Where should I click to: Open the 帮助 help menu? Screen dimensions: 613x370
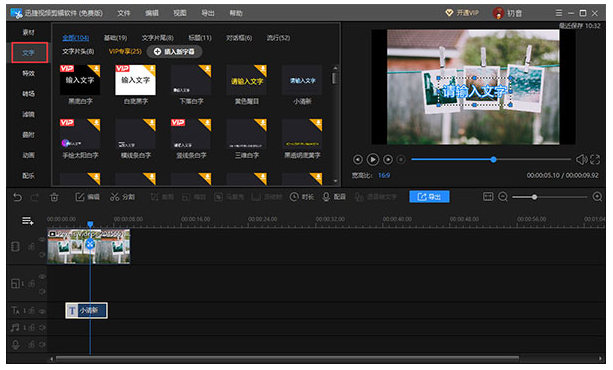point(236,13)
